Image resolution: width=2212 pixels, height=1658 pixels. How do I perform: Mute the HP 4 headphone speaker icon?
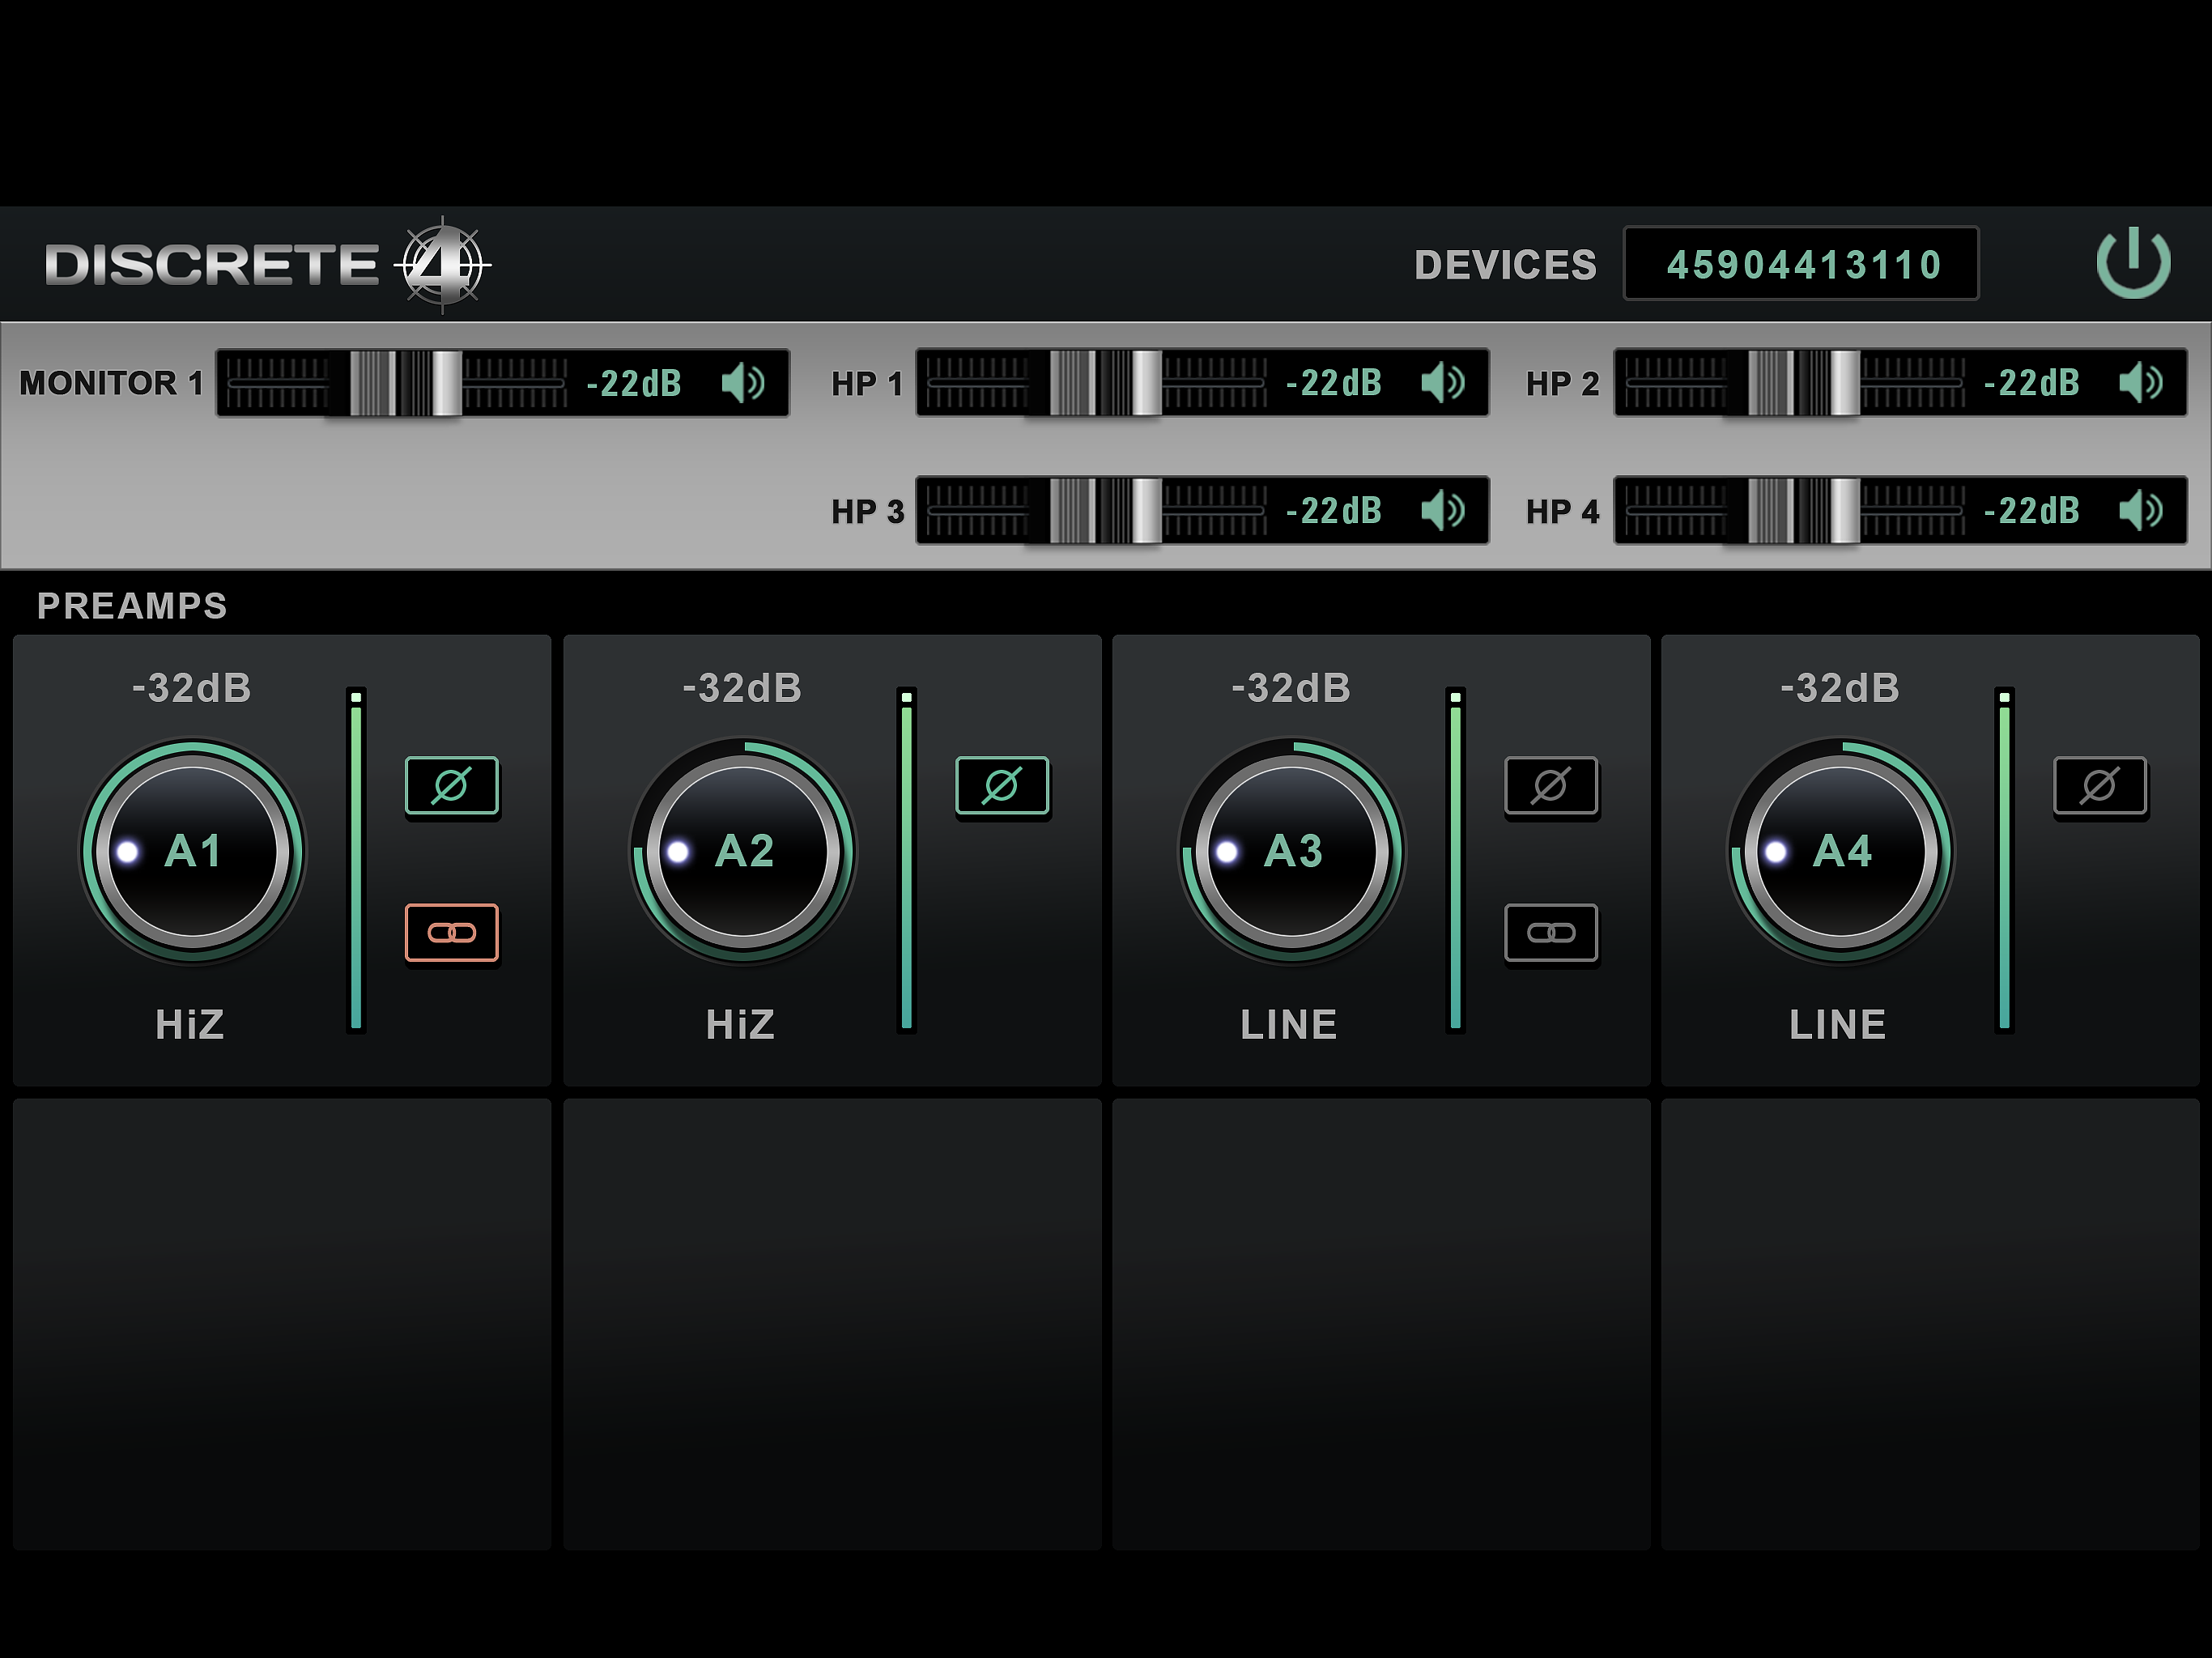coord(2141,511)
